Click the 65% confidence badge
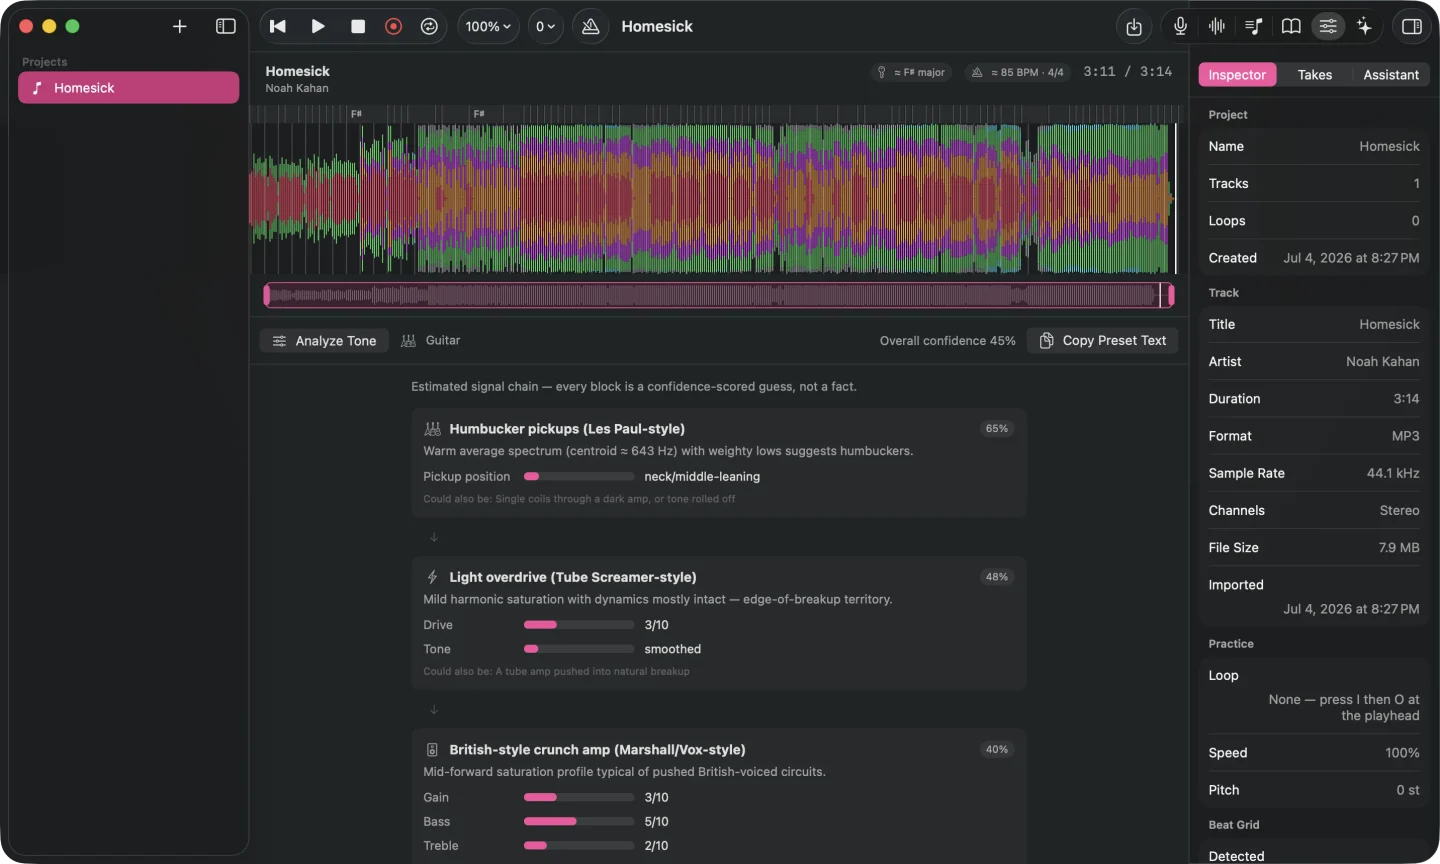The image size is (1440, 864). tap(997, 429)
